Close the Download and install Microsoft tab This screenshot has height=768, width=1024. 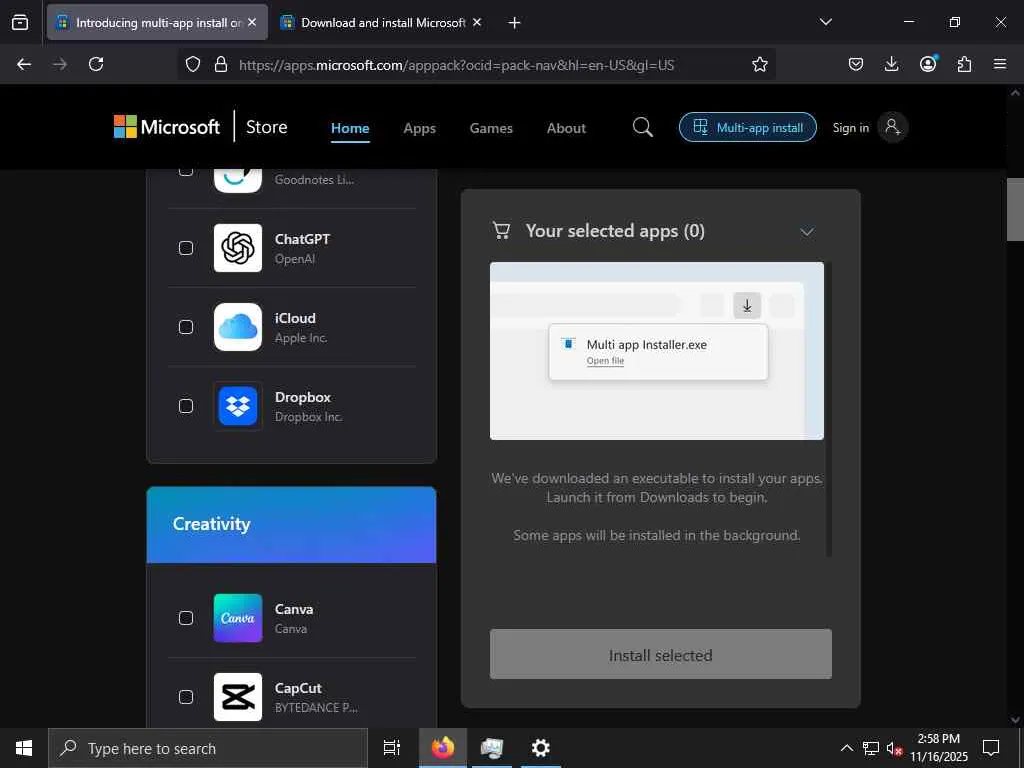(x=477, y=23)
